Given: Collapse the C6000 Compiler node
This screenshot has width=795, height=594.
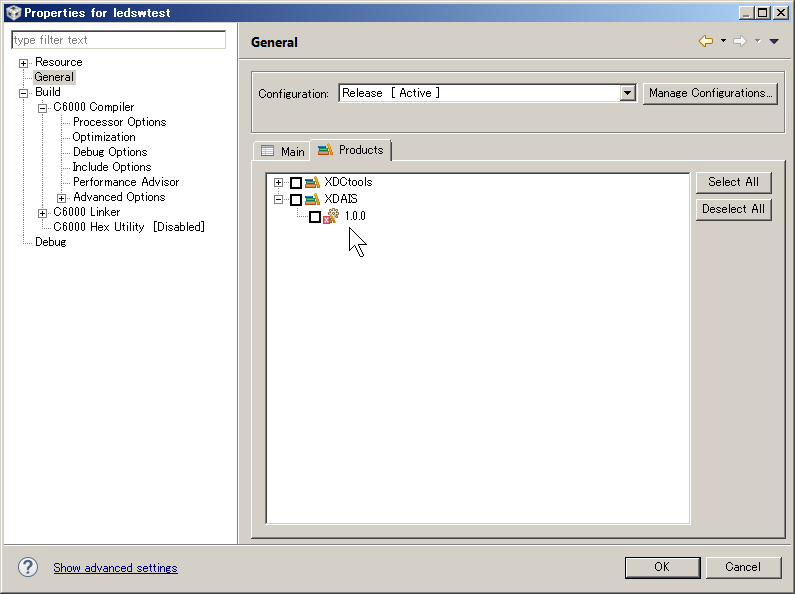Looking at the screenshot, I should (x=43, y=108).
